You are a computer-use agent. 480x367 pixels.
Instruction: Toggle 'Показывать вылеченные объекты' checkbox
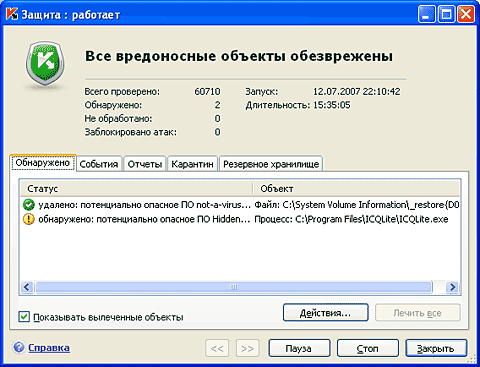pyautogui.click(x=24, y=317)
